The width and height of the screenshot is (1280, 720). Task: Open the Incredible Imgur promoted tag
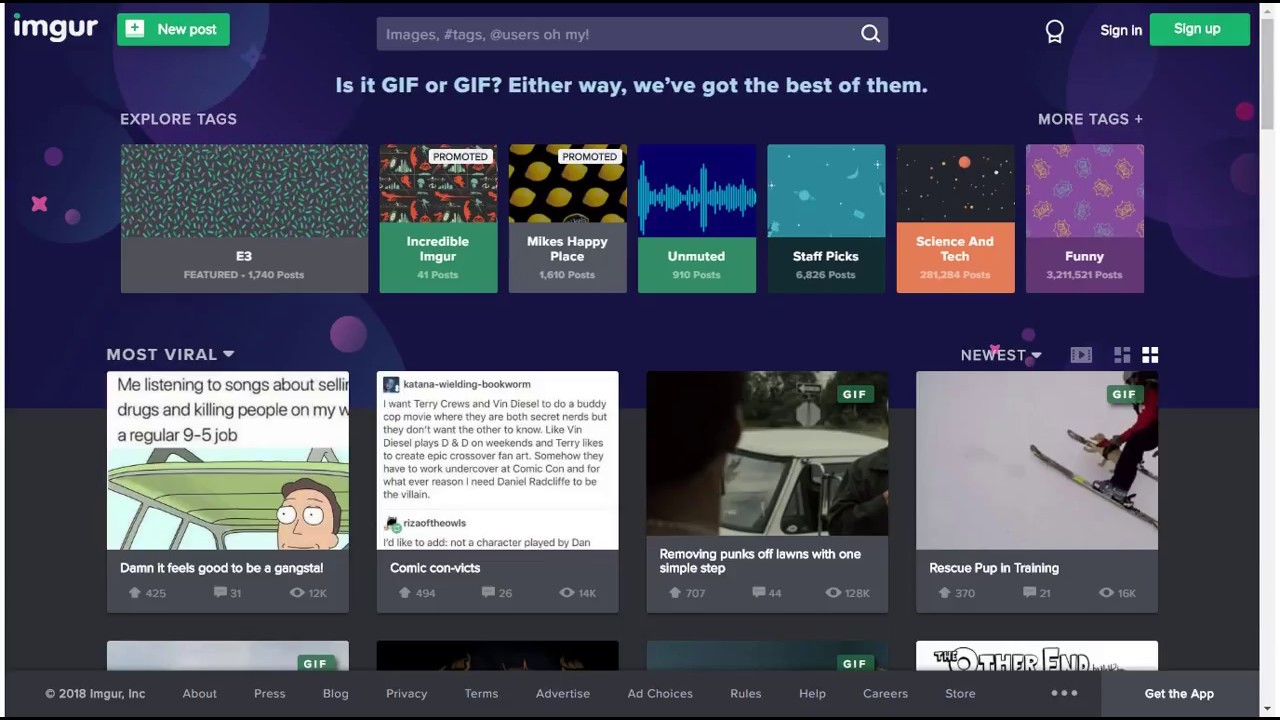[438, 218]
